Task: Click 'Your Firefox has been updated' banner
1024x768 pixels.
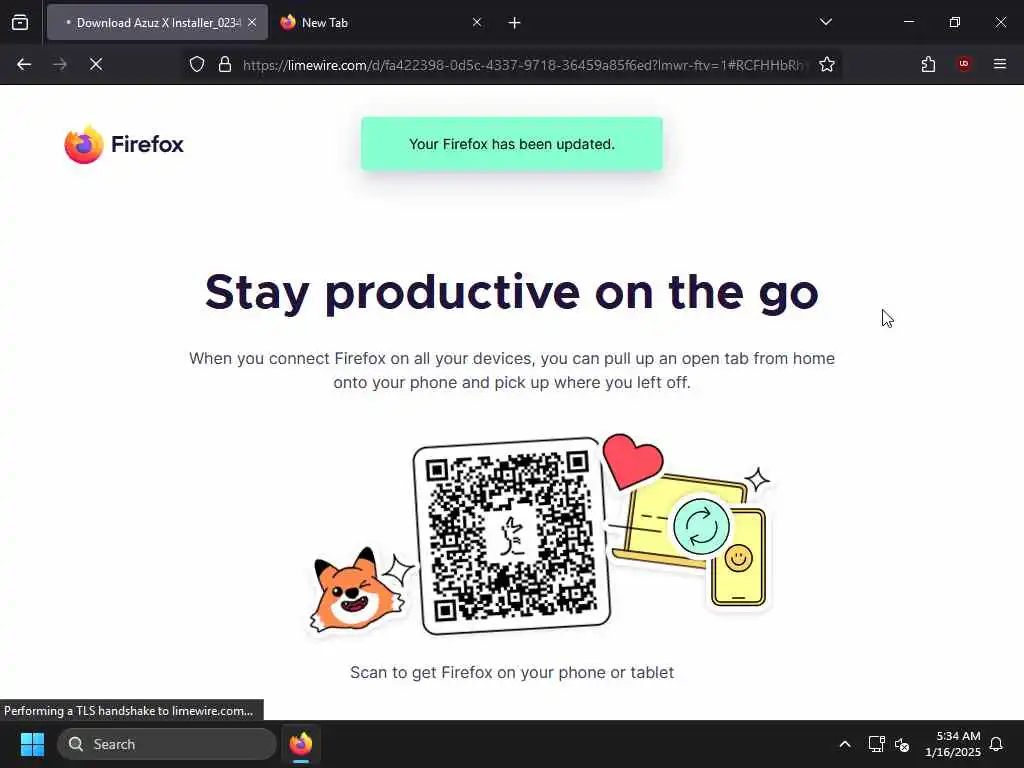Action: pos(511,144)
